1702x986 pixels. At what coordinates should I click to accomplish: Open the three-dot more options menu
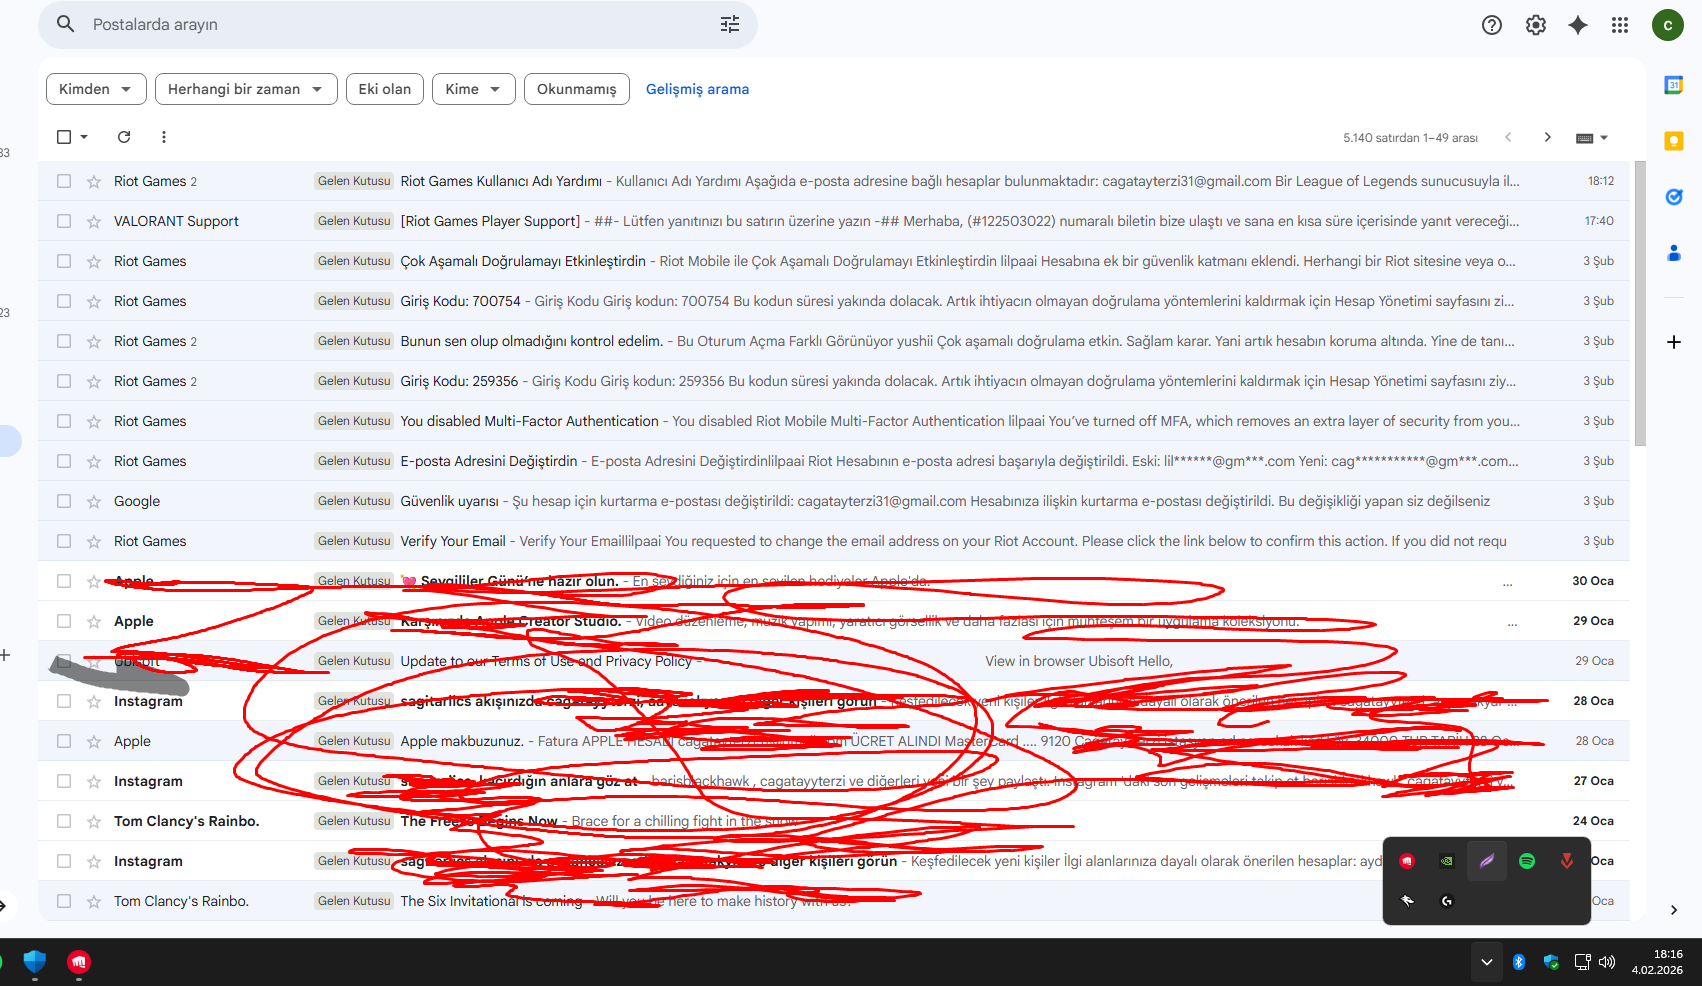[164, 137]
